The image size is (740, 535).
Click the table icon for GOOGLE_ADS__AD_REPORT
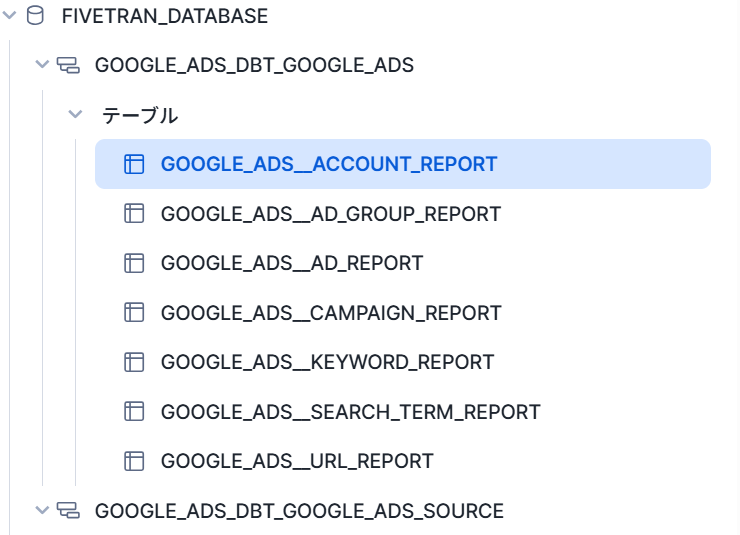coord(134,263)
